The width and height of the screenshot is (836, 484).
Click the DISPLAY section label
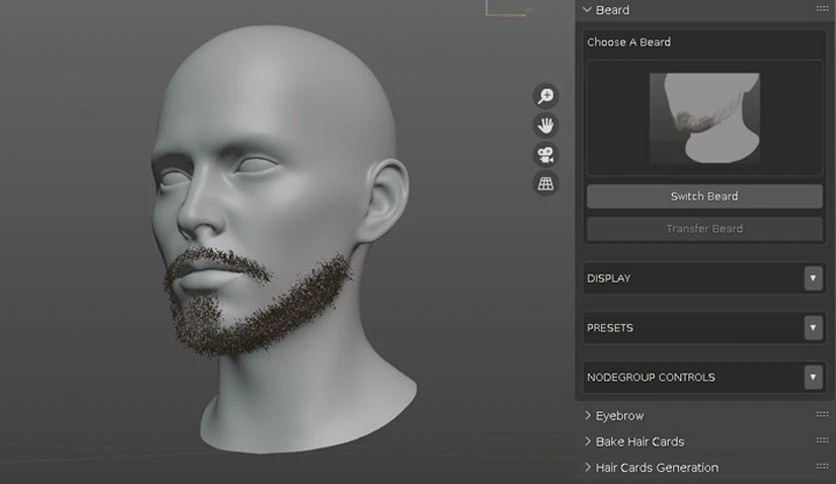coord(608,278)
